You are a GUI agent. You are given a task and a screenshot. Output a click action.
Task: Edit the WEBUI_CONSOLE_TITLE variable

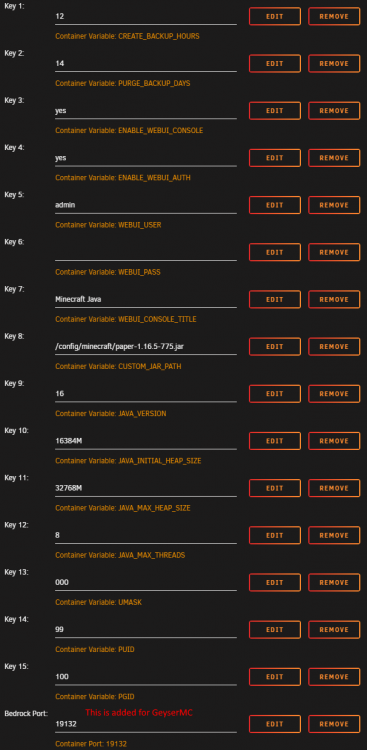tap(275, 299)
